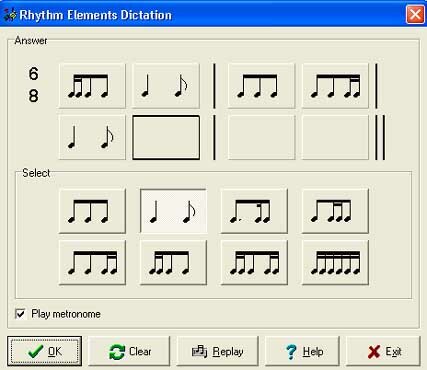Click the first empty slot of the last measure
This screenshot has width=427, height=370.
coord(261,137)
